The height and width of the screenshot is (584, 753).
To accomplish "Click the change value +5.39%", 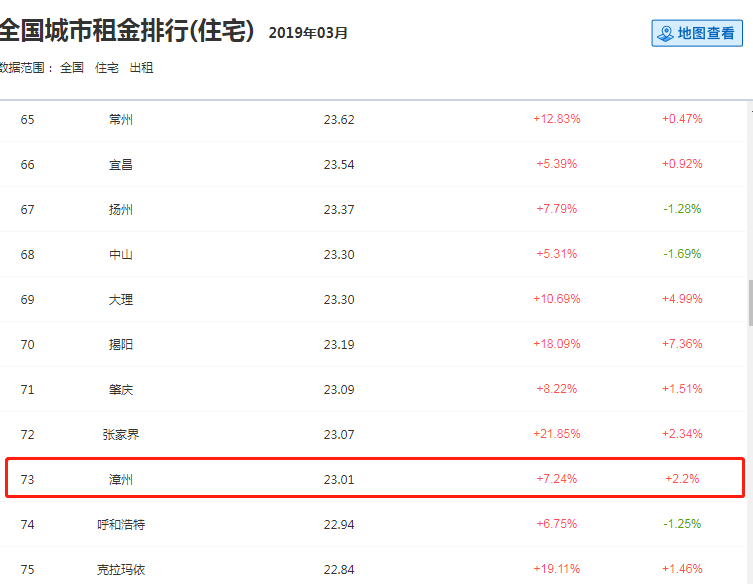I will point(557,164).
